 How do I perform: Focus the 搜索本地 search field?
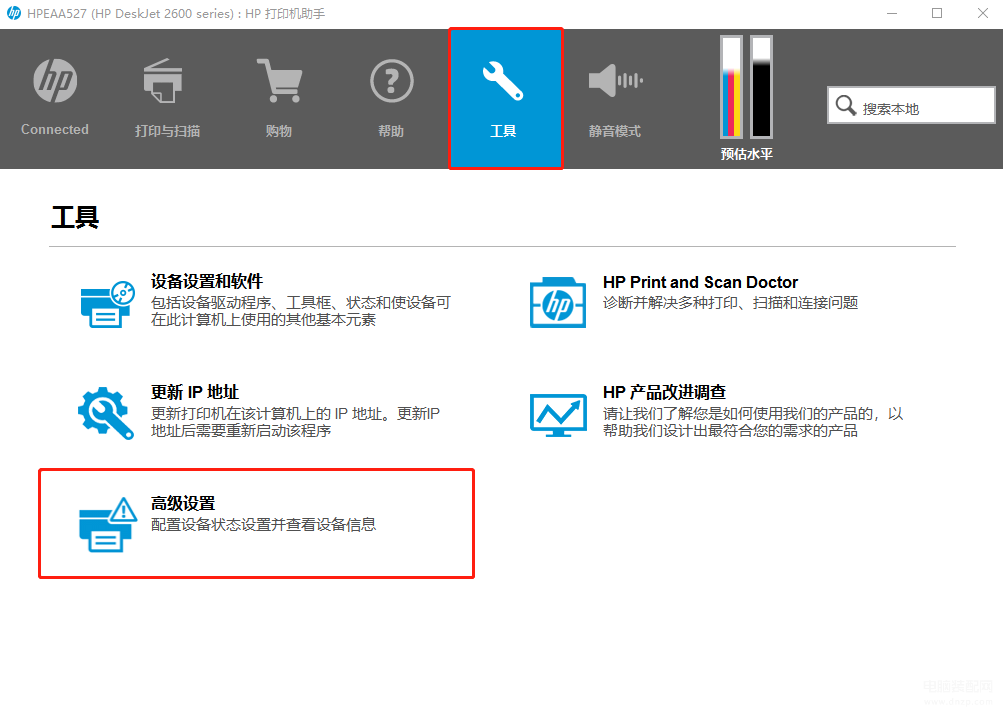tap(911, 106)
